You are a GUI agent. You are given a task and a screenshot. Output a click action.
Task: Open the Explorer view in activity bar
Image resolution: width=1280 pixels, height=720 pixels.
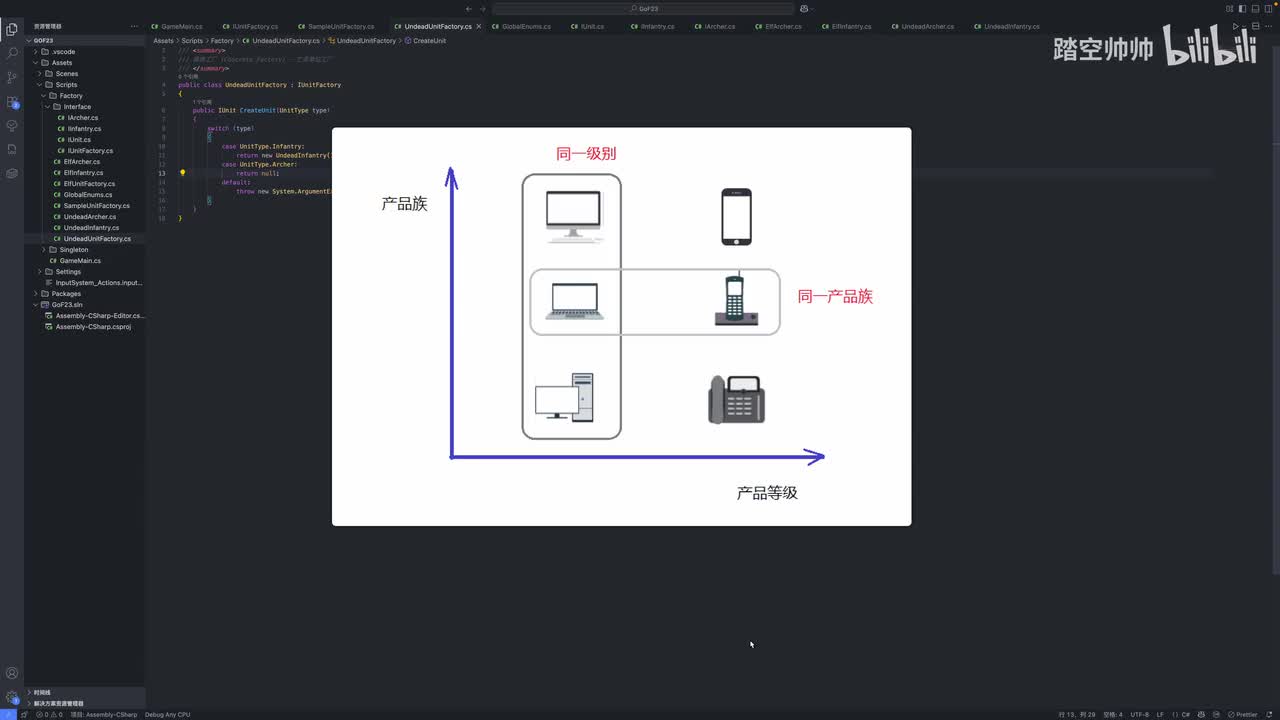coord(12,29)
